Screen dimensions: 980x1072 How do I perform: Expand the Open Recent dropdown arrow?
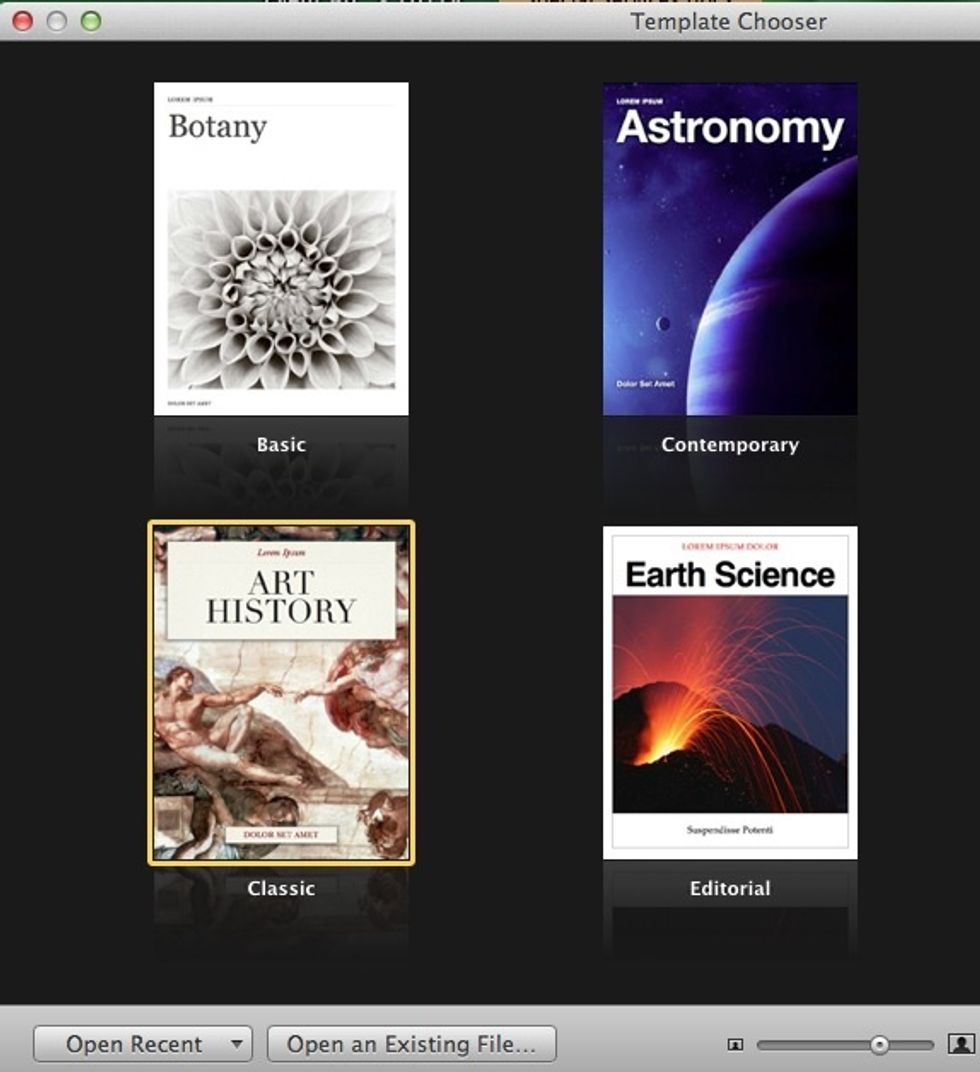click(x=237, y=1044)
